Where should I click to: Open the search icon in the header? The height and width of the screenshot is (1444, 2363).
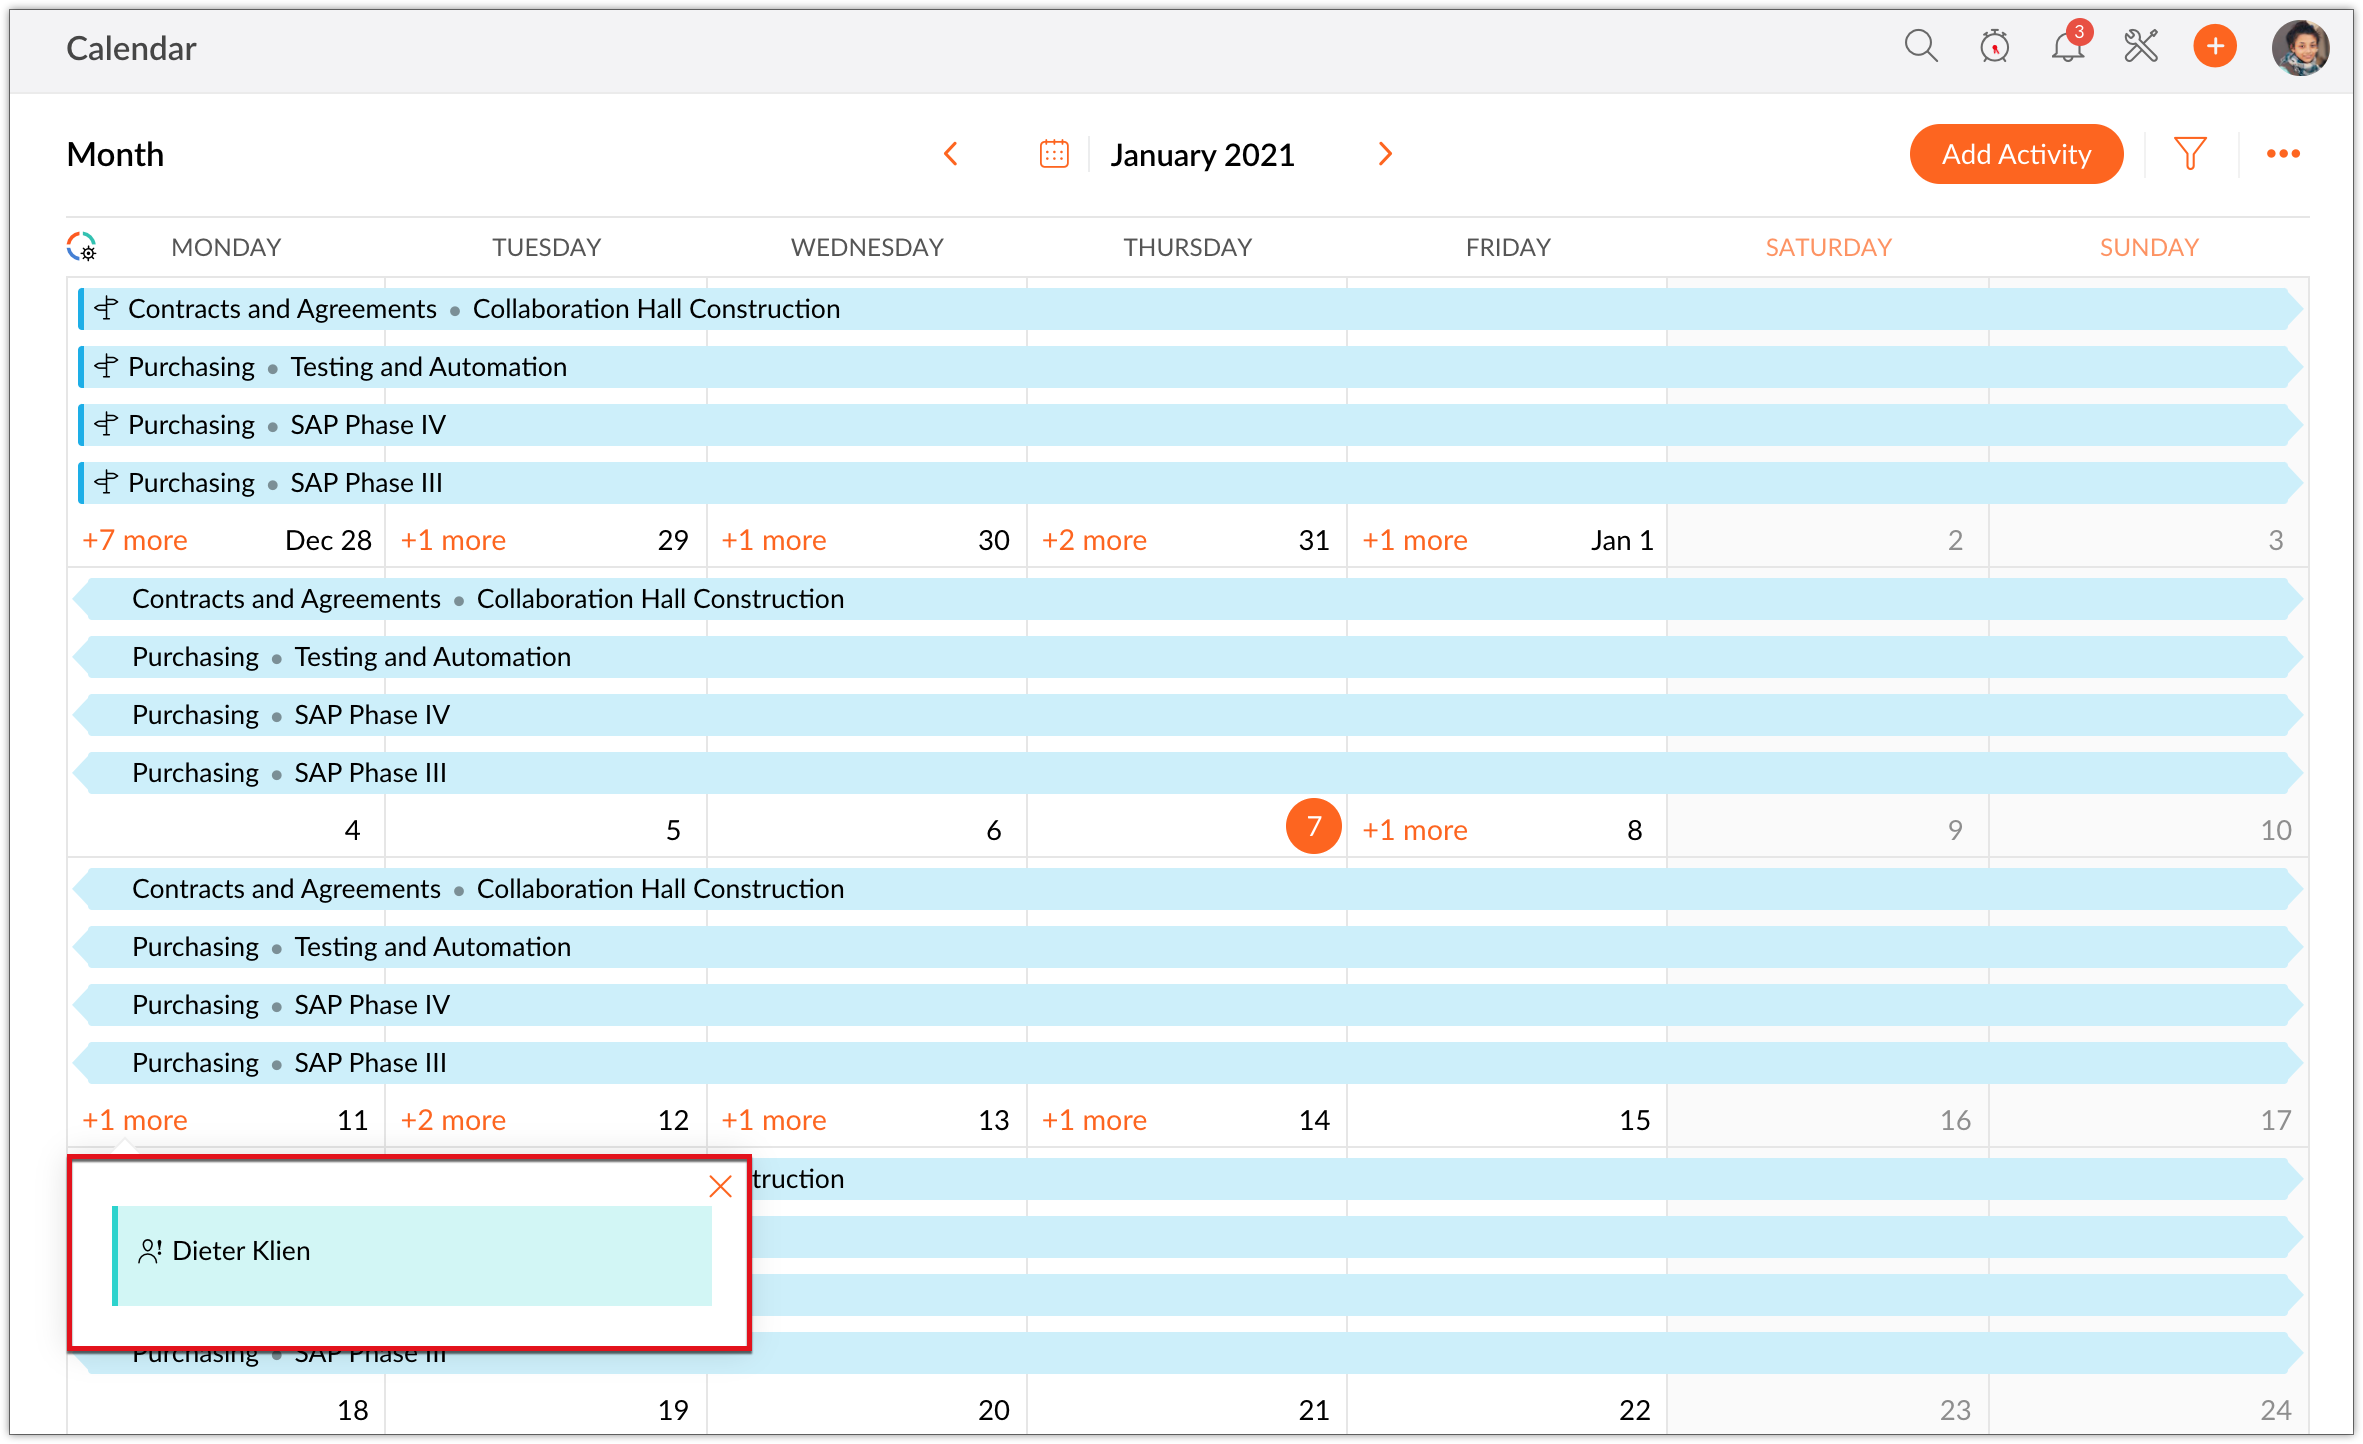point(1920,46)
